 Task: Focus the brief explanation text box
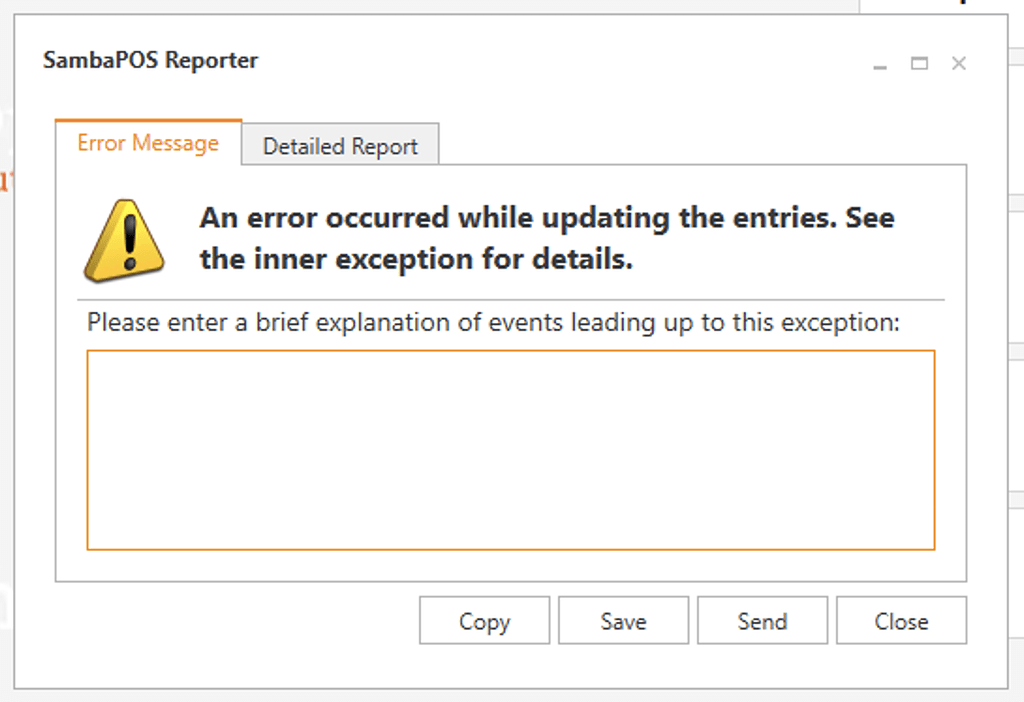tap(510, 449)
